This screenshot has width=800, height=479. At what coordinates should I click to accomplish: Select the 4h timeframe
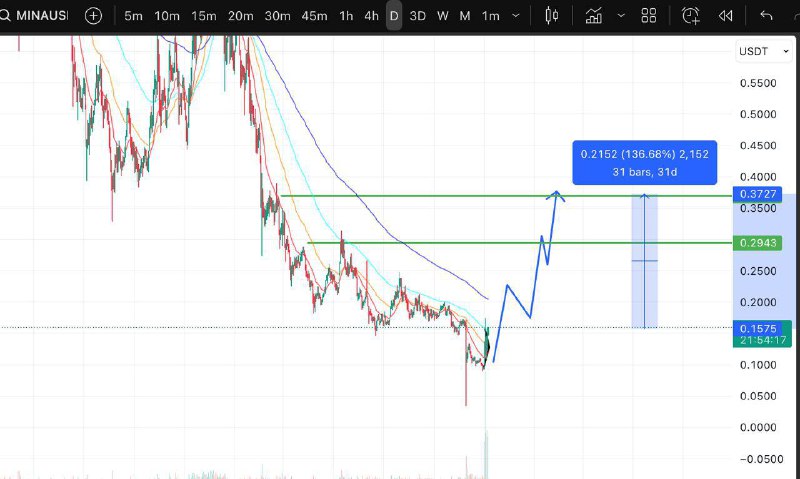click(x=371, y=16)
